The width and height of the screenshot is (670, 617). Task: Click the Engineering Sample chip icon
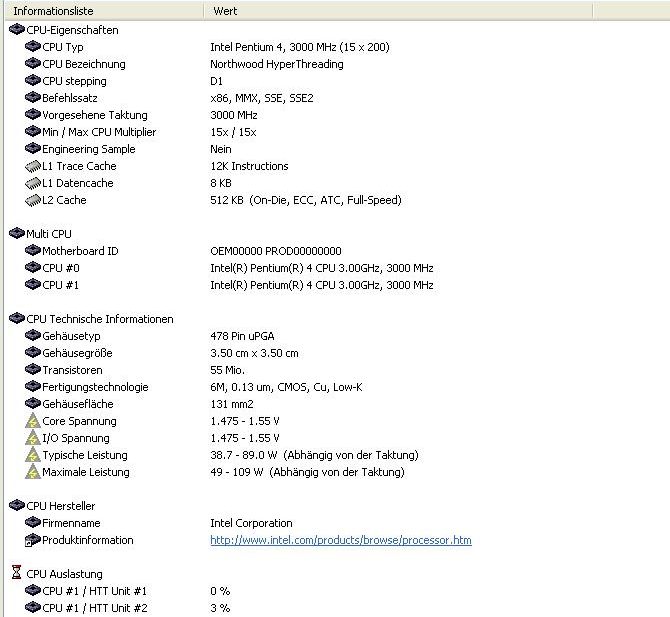[32, 148]
